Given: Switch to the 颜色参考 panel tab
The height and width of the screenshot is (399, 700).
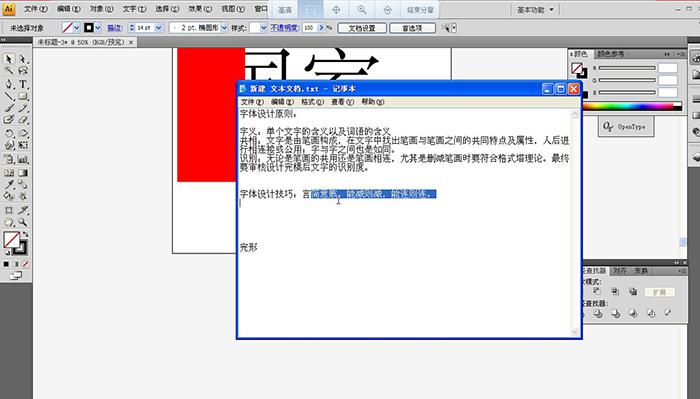Looking at the screenshot, I should [610, 54].
